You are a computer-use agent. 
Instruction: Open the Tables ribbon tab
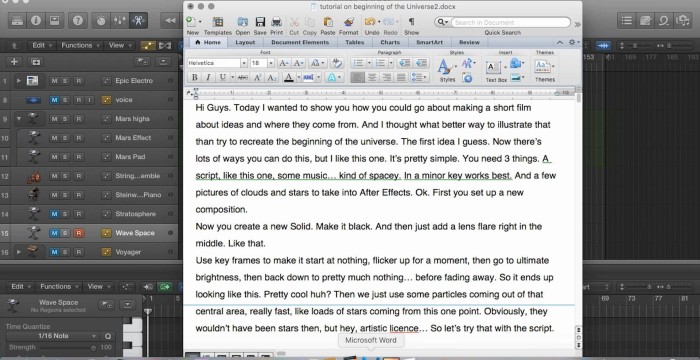tap(354, 42)
